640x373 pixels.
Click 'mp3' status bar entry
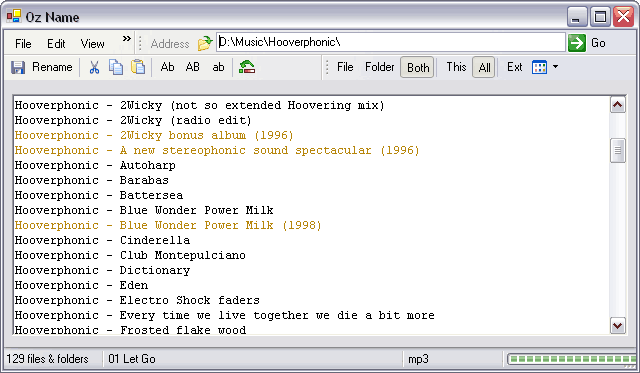(418, 359)
